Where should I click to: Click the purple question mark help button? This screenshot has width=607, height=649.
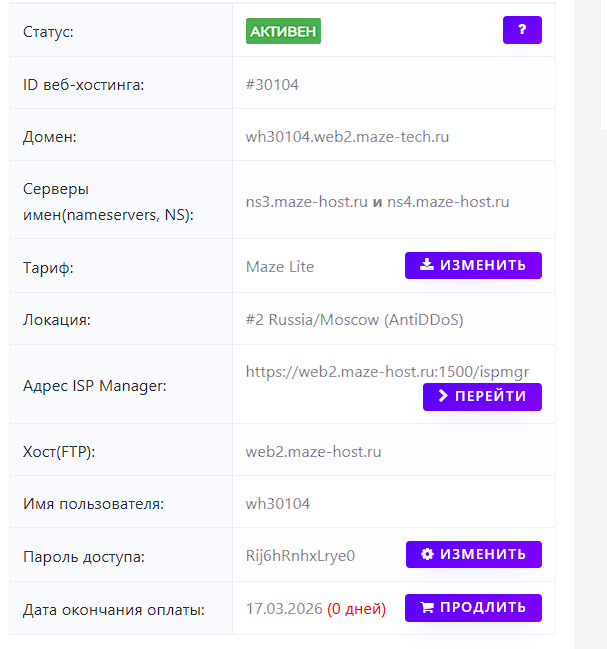pos(522,31)
